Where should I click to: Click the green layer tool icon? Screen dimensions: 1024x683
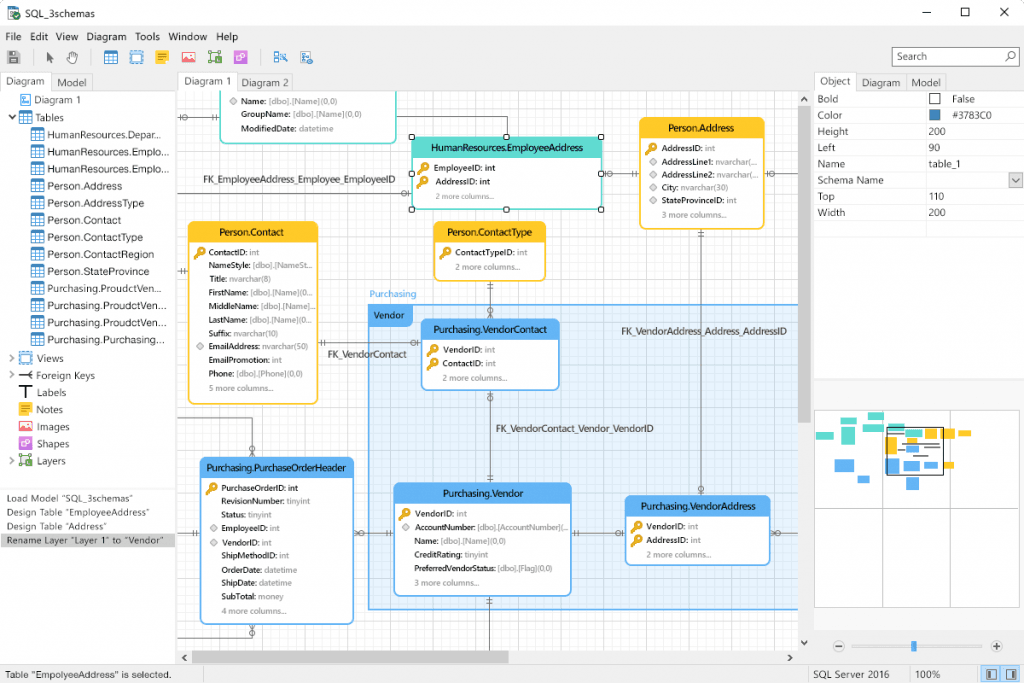click(214, 57)
